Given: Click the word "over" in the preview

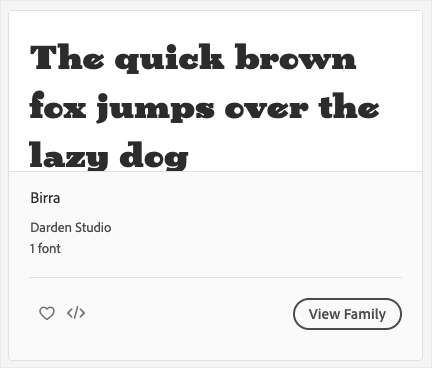Looking at the screenshot, I should pos(266,108).
